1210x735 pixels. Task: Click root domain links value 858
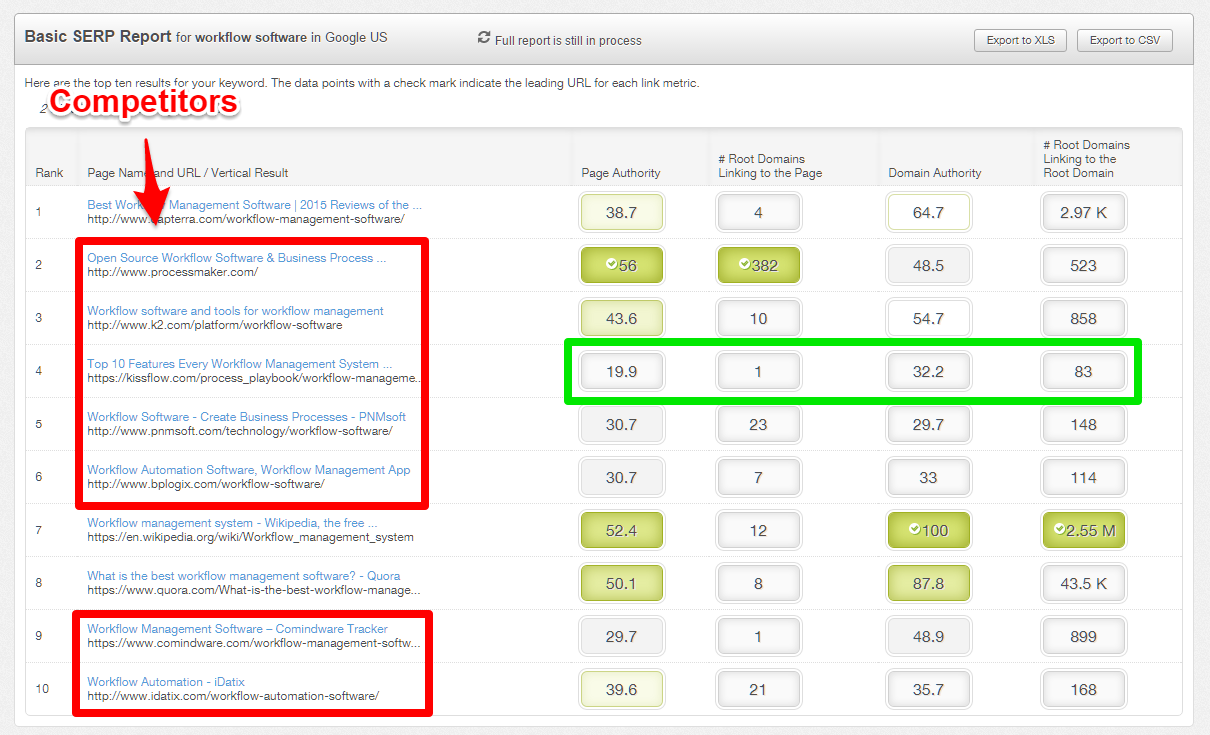tap(1083, 319)
